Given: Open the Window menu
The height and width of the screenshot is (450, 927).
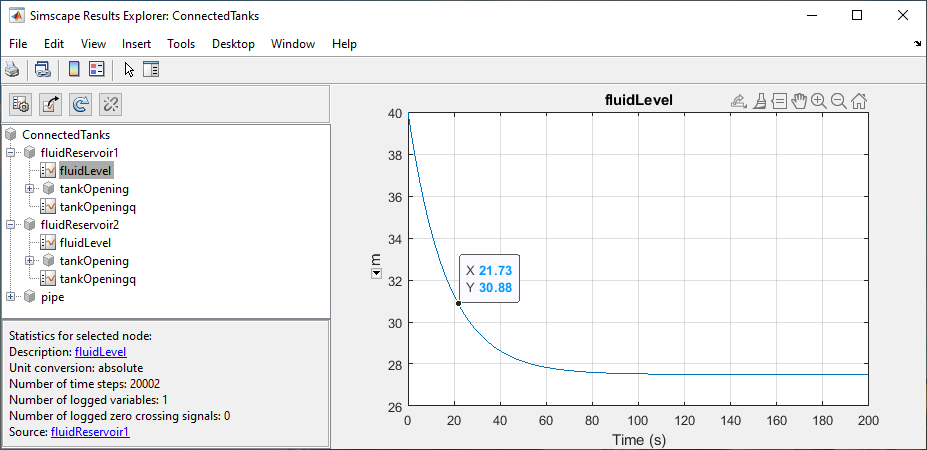Looking at the screenshot, I should 293,44.
